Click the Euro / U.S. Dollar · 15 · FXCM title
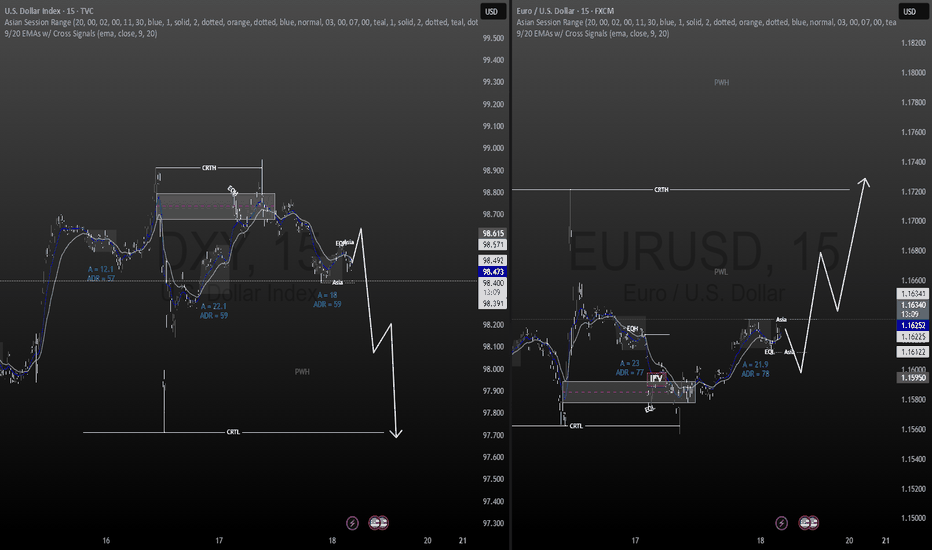The width and height of the screenshot is (932, 550). 565,11
